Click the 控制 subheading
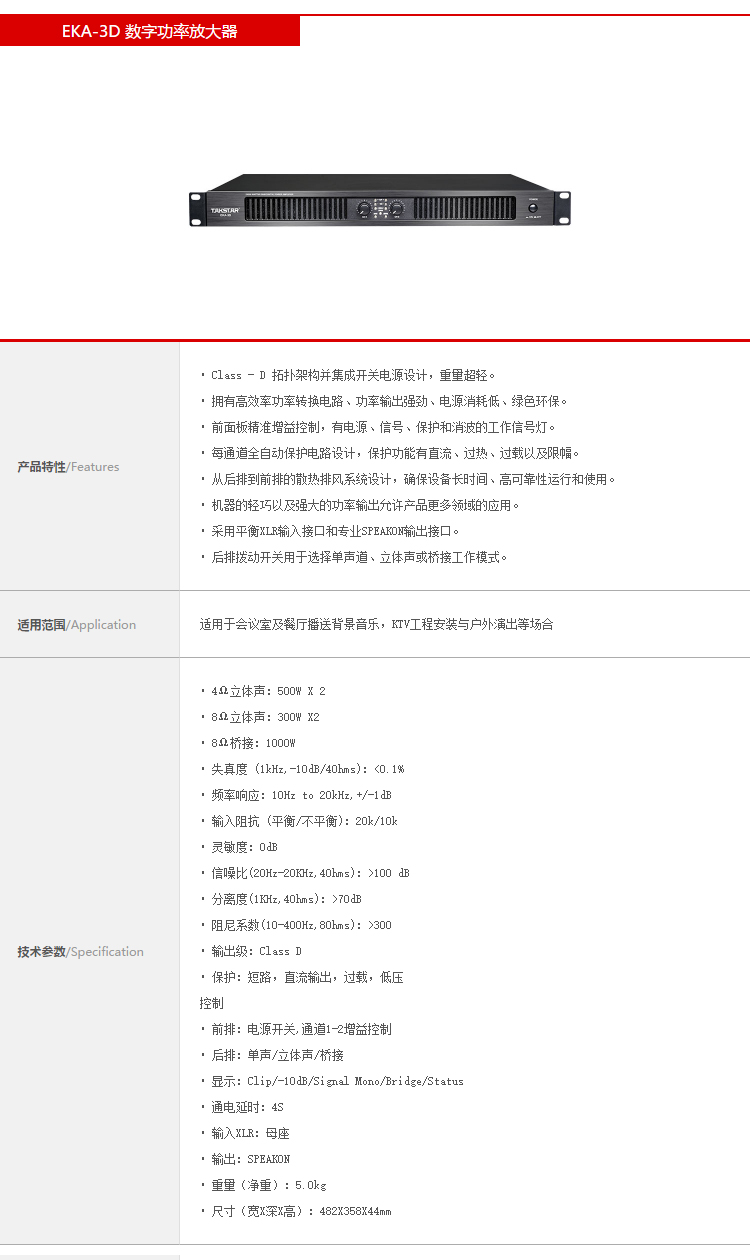Screen dimensions: 750x1260 coord(211,1003)
